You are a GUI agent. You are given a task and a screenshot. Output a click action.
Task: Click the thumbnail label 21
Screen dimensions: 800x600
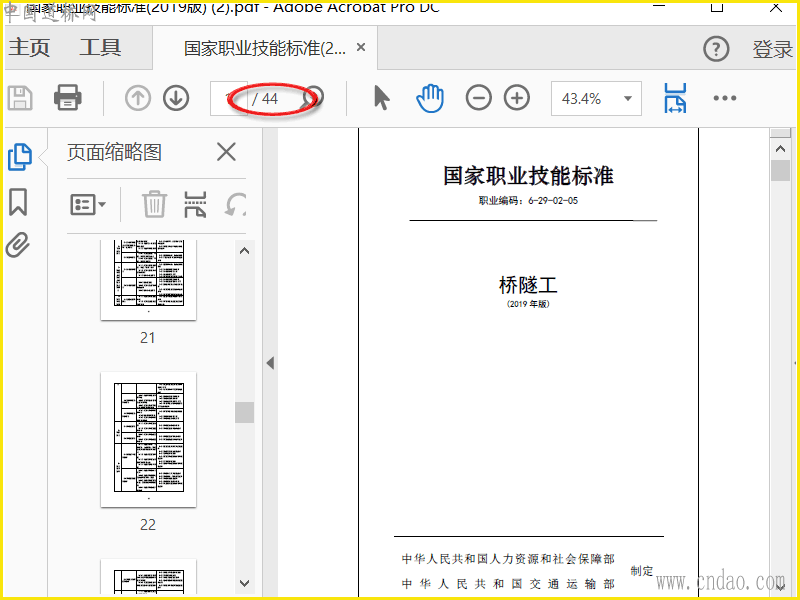(148, 338)
